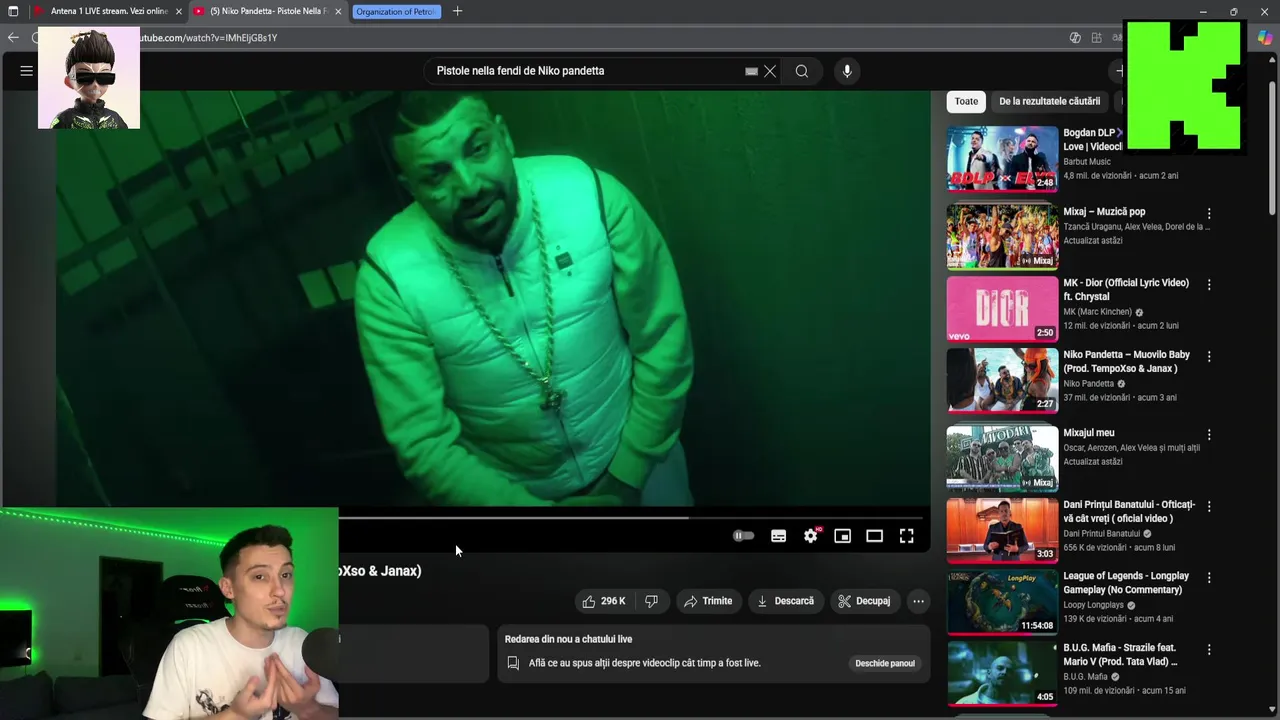Screen dimensions: 1280x720
Task: Click the 296 K like count text
Action: coord(613,601)
